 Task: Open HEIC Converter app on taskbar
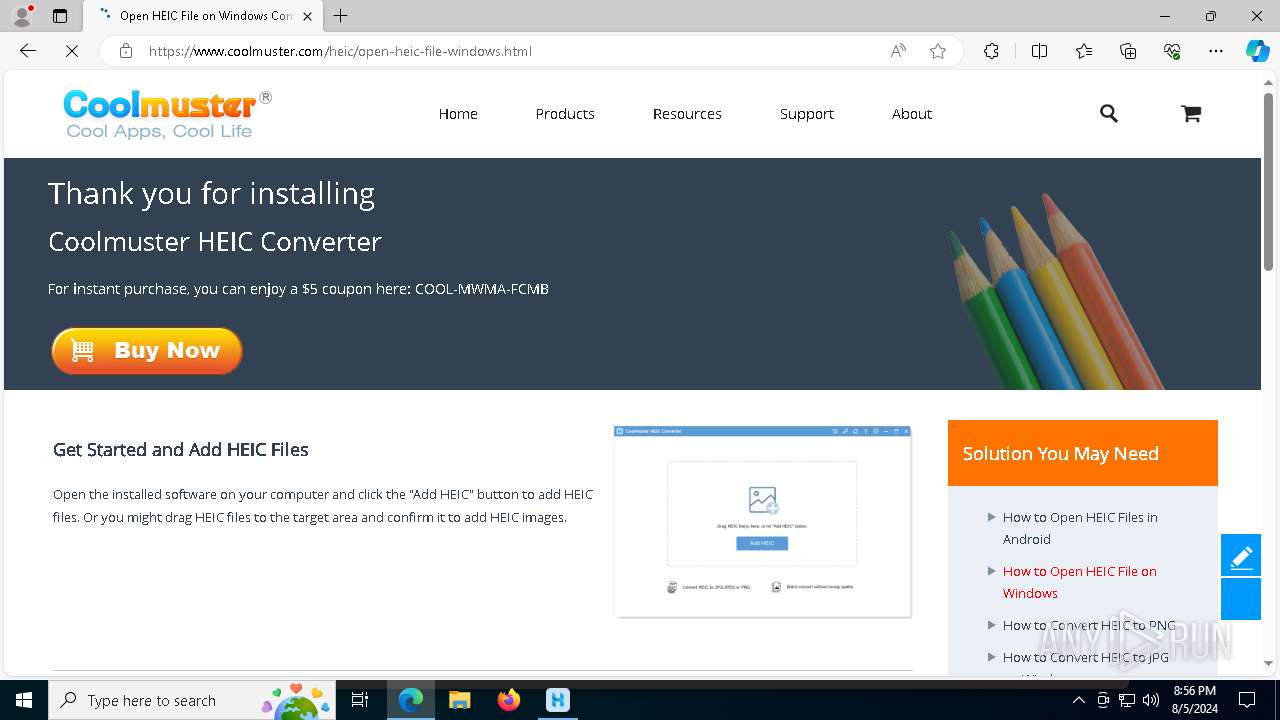pyautogui.click(x=558, y=700)
